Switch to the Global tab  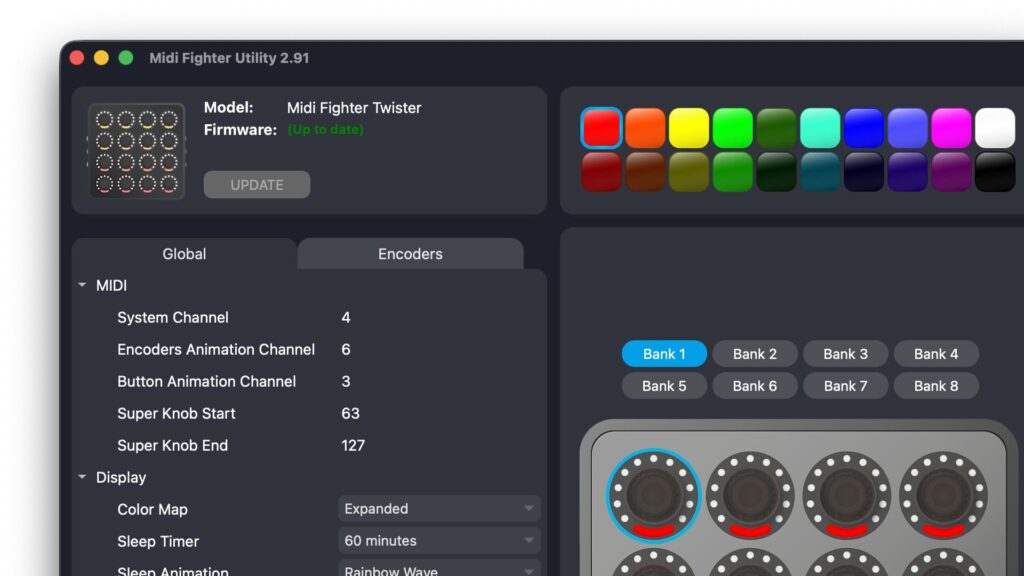tap(184, 254)
